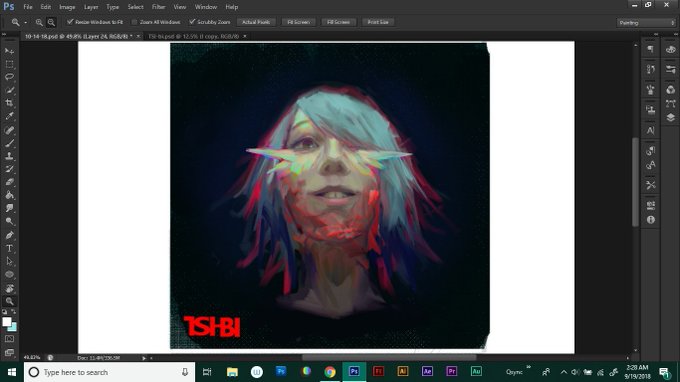This screenshot has width=680, height=382.
Task: Click the Zoom In mode icon
Action: tap(39, 22)
